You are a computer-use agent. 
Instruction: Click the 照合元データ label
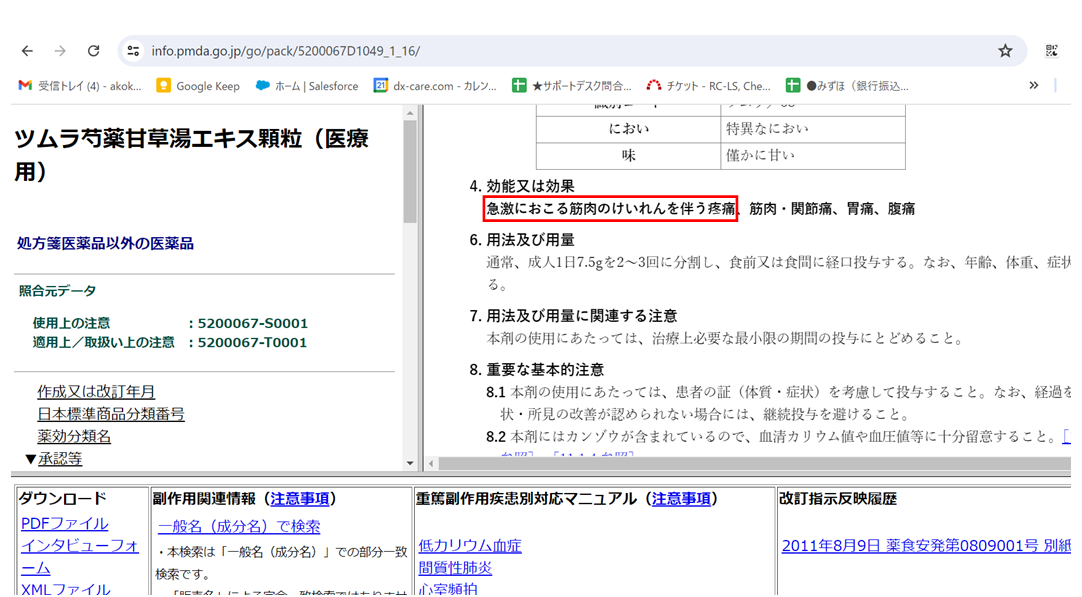pos(57,291)
